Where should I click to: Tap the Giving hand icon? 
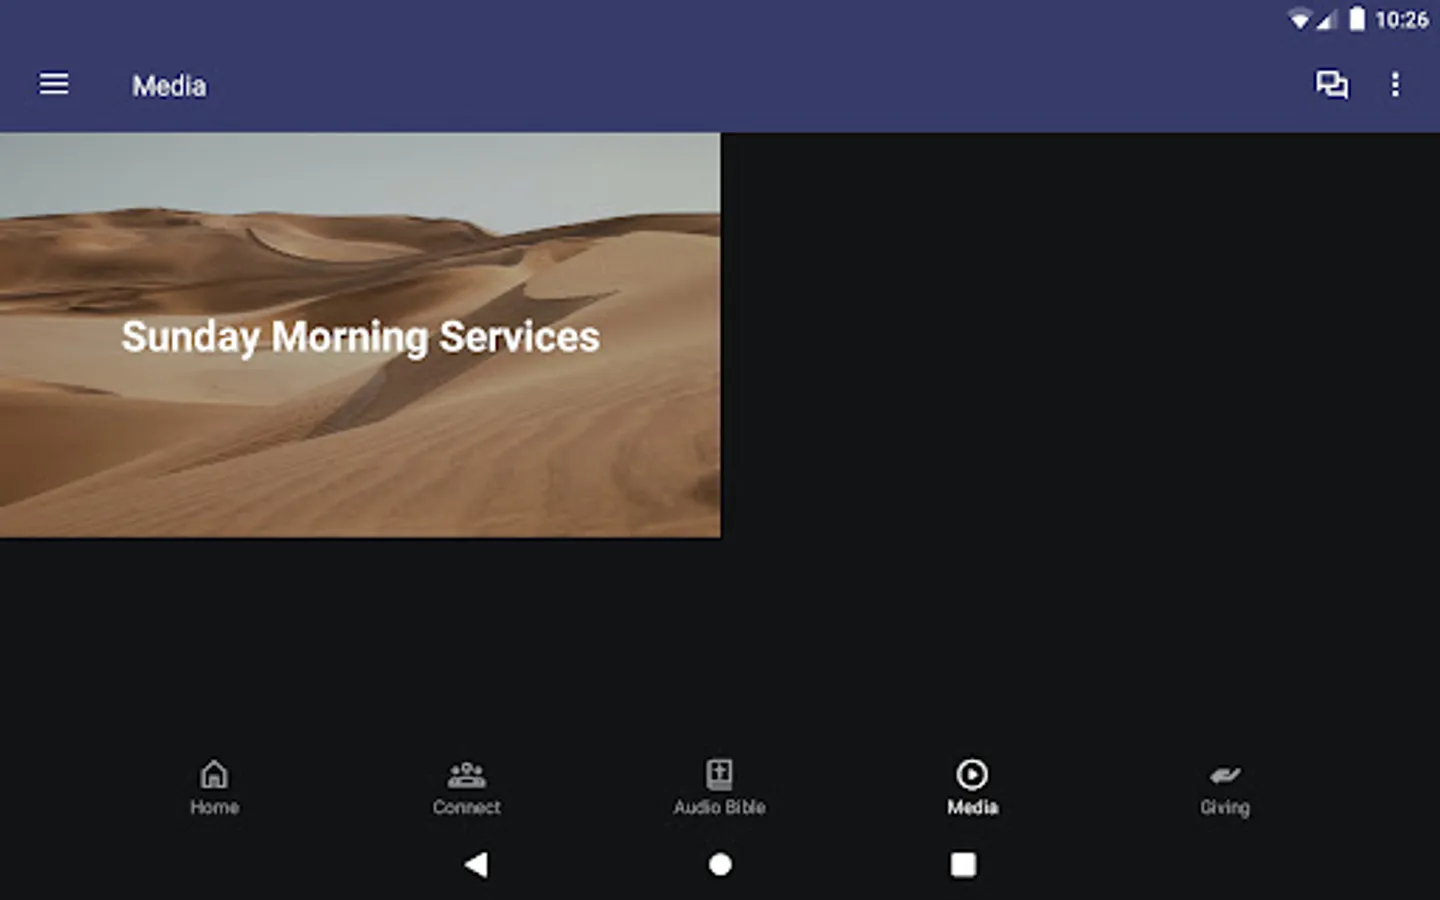coord(1225,775)
